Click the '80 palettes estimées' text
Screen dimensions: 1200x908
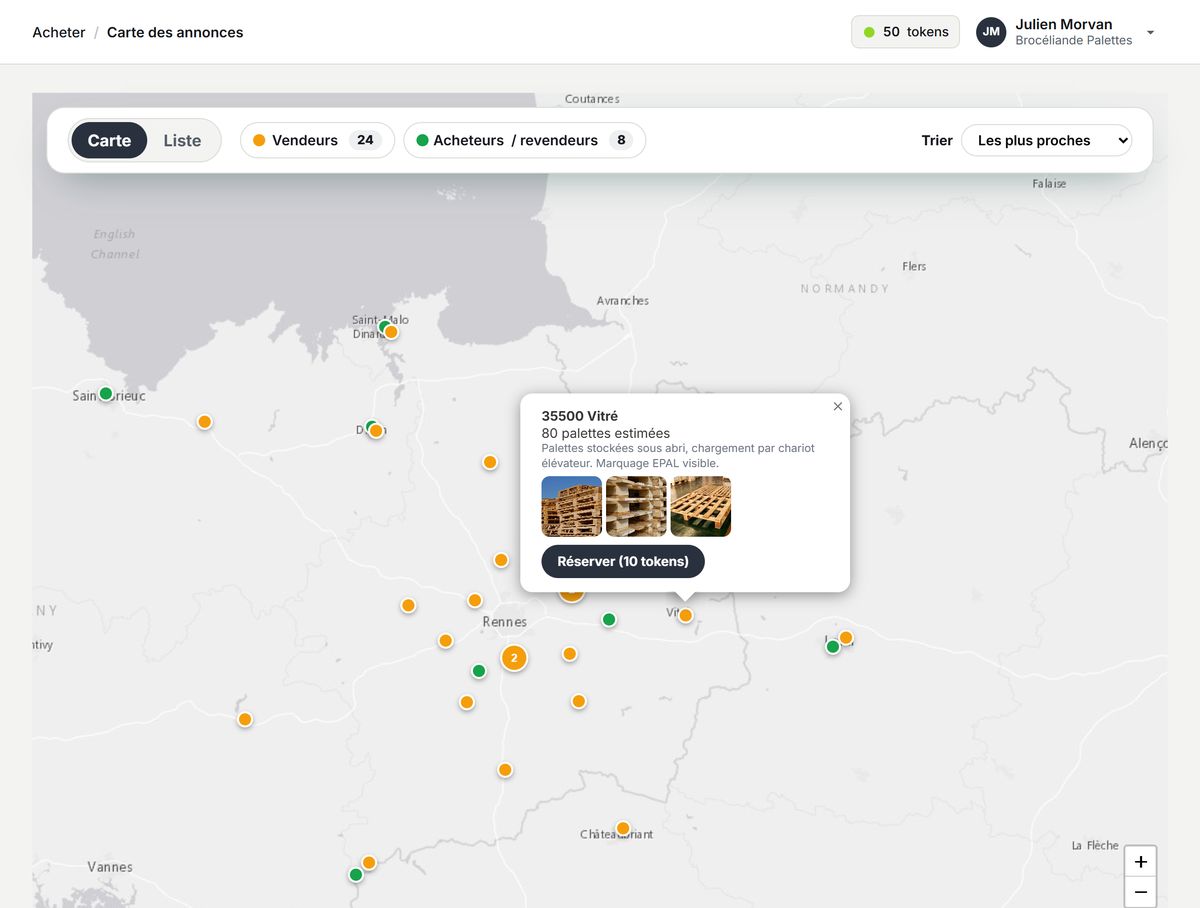[x=606, y=433]
